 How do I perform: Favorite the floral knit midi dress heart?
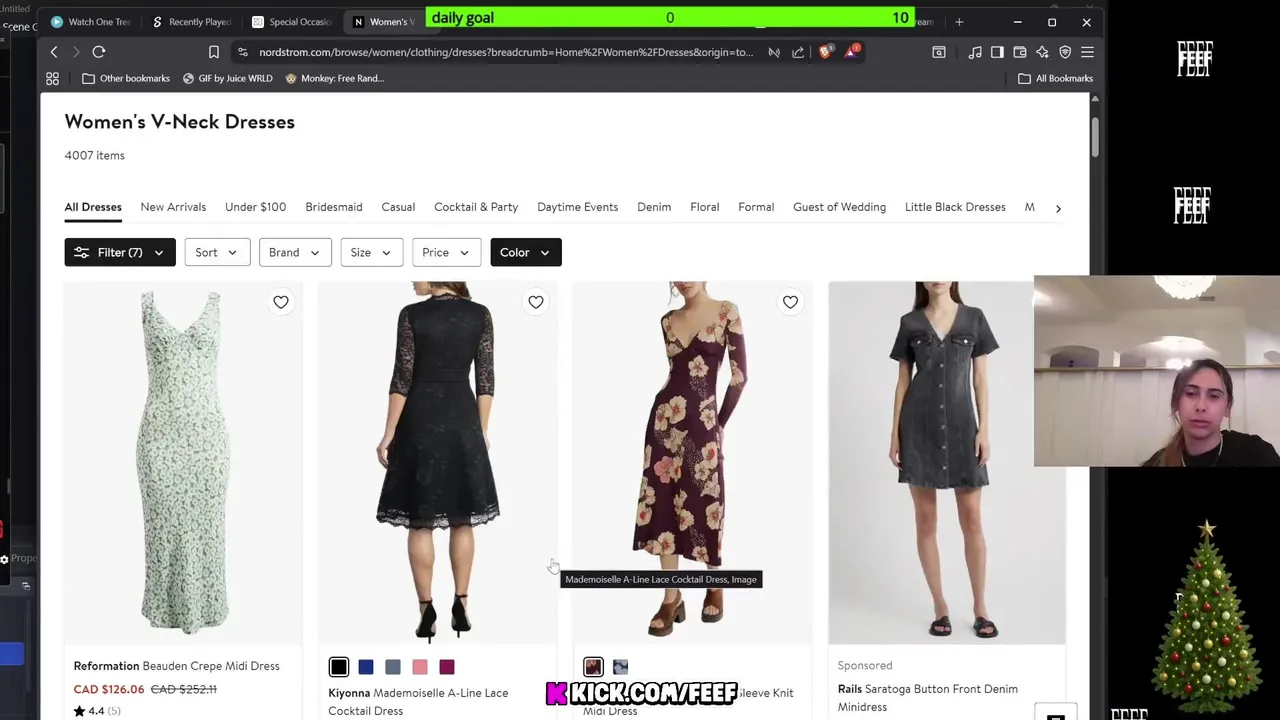coord(790,302)
